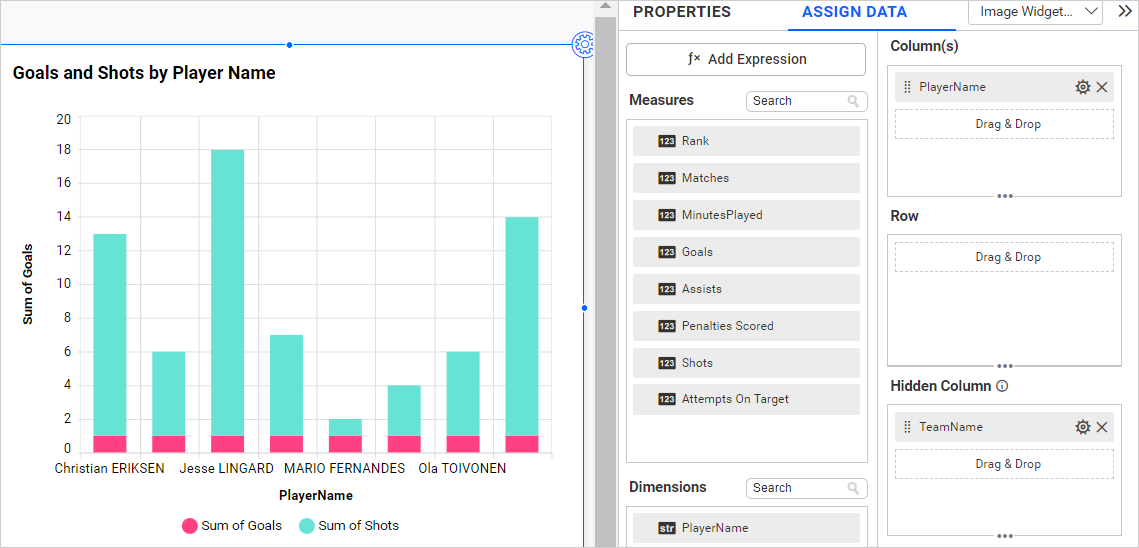
Task: Switch to the PROPERTIES tab
Action: click(x=682, y=12)
